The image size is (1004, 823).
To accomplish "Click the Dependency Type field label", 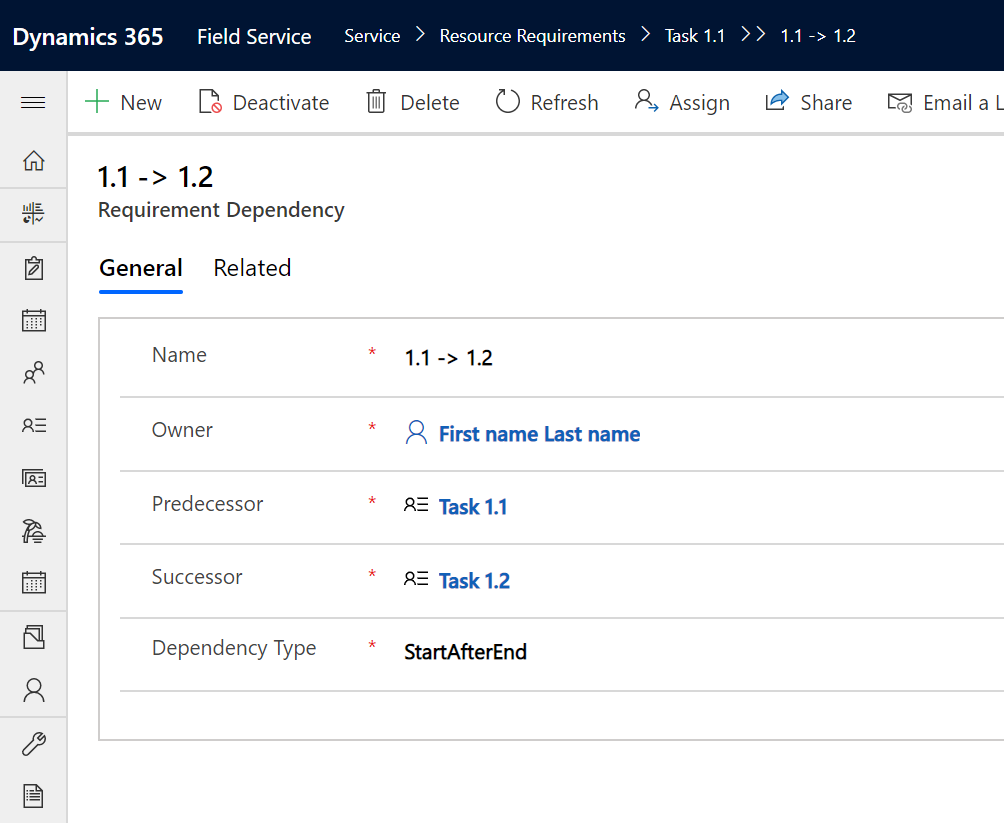I will pos(234,648).
